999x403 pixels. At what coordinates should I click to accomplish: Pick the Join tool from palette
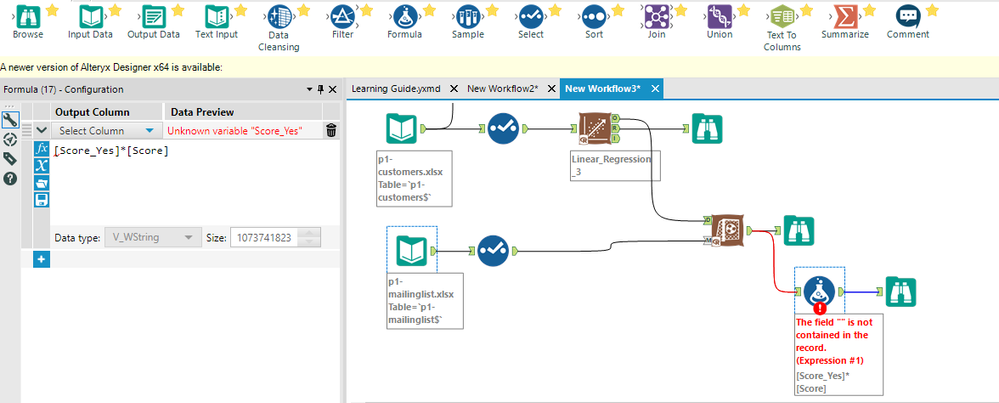(x=656, y=15)
